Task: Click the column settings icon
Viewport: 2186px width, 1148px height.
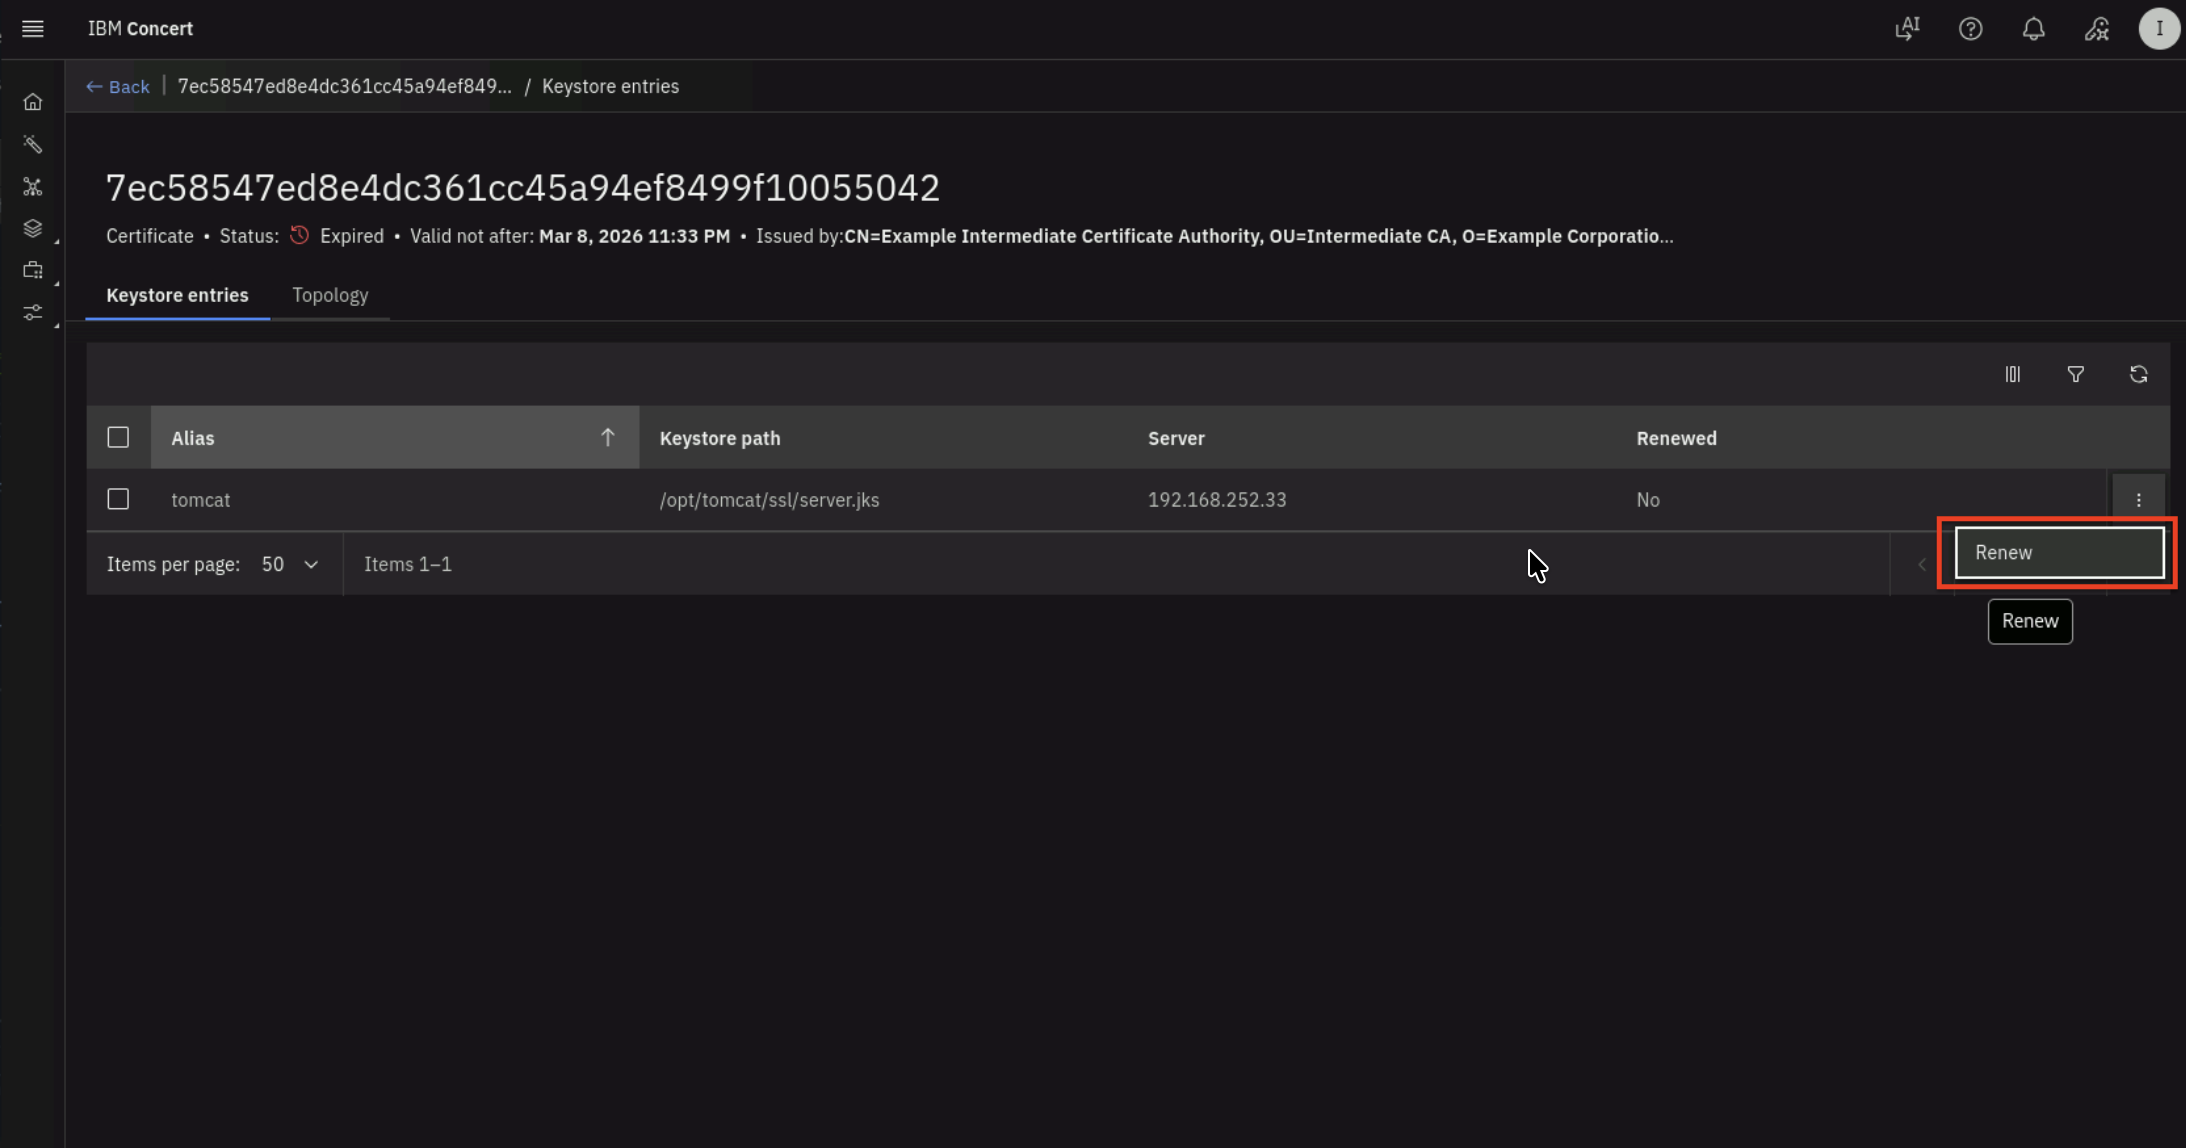Action: (2012, 374)
